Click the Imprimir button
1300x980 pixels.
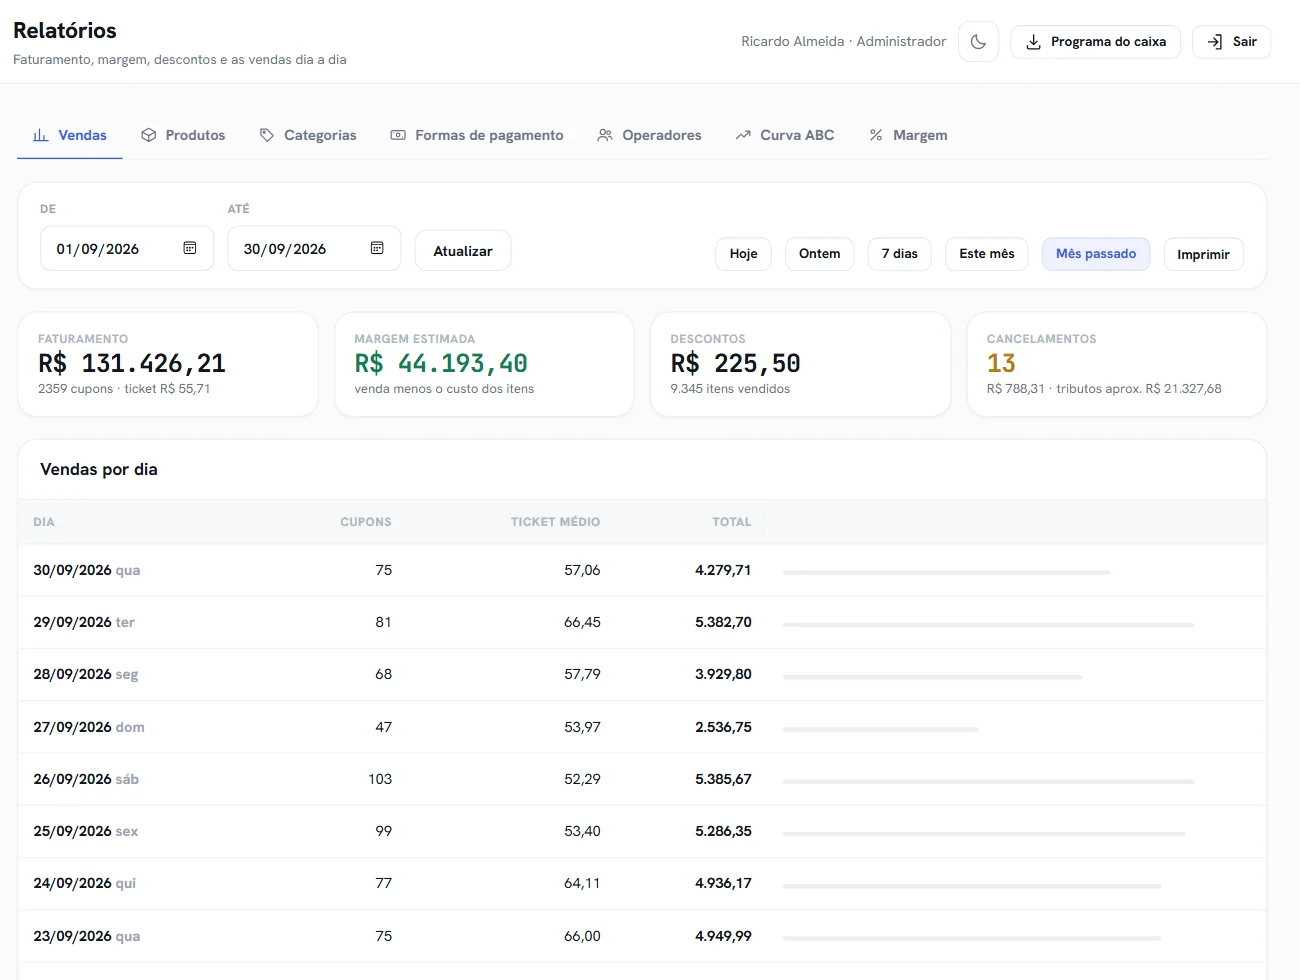coord(1203,254)
